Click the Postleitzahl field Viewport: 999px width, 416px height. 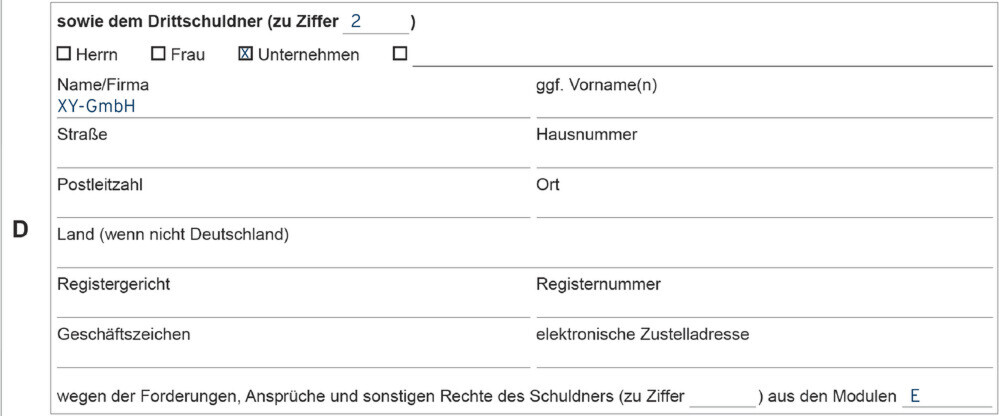click(x=292, y=206)
